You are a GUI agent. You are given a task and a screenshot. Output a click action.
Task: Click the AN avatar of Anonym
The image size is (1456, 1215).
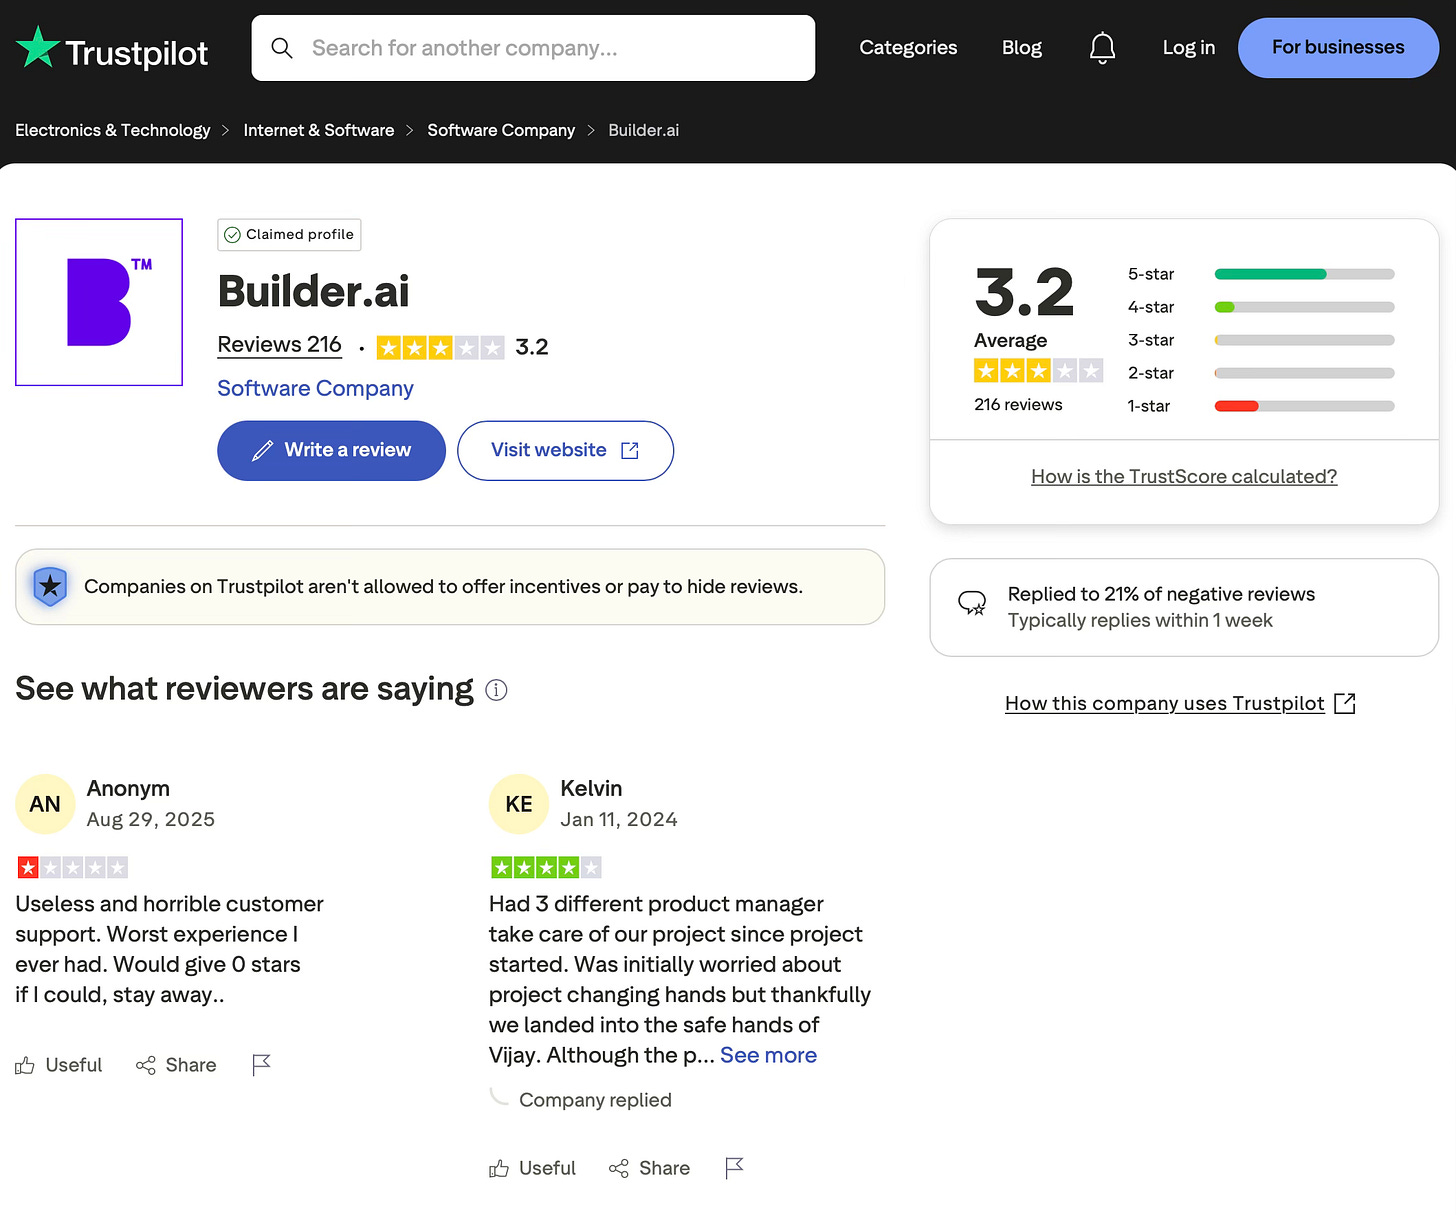pyautogui.click(x=45, y=804)
